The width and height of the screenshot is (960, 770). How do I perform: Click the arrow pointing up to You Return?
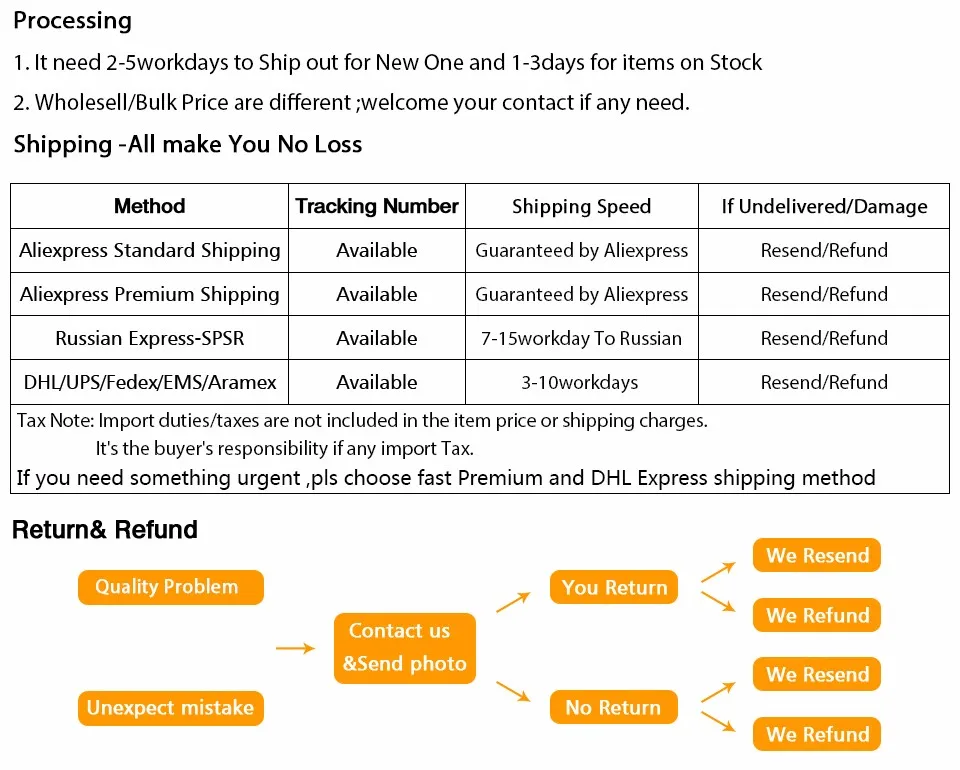point(513,602)
